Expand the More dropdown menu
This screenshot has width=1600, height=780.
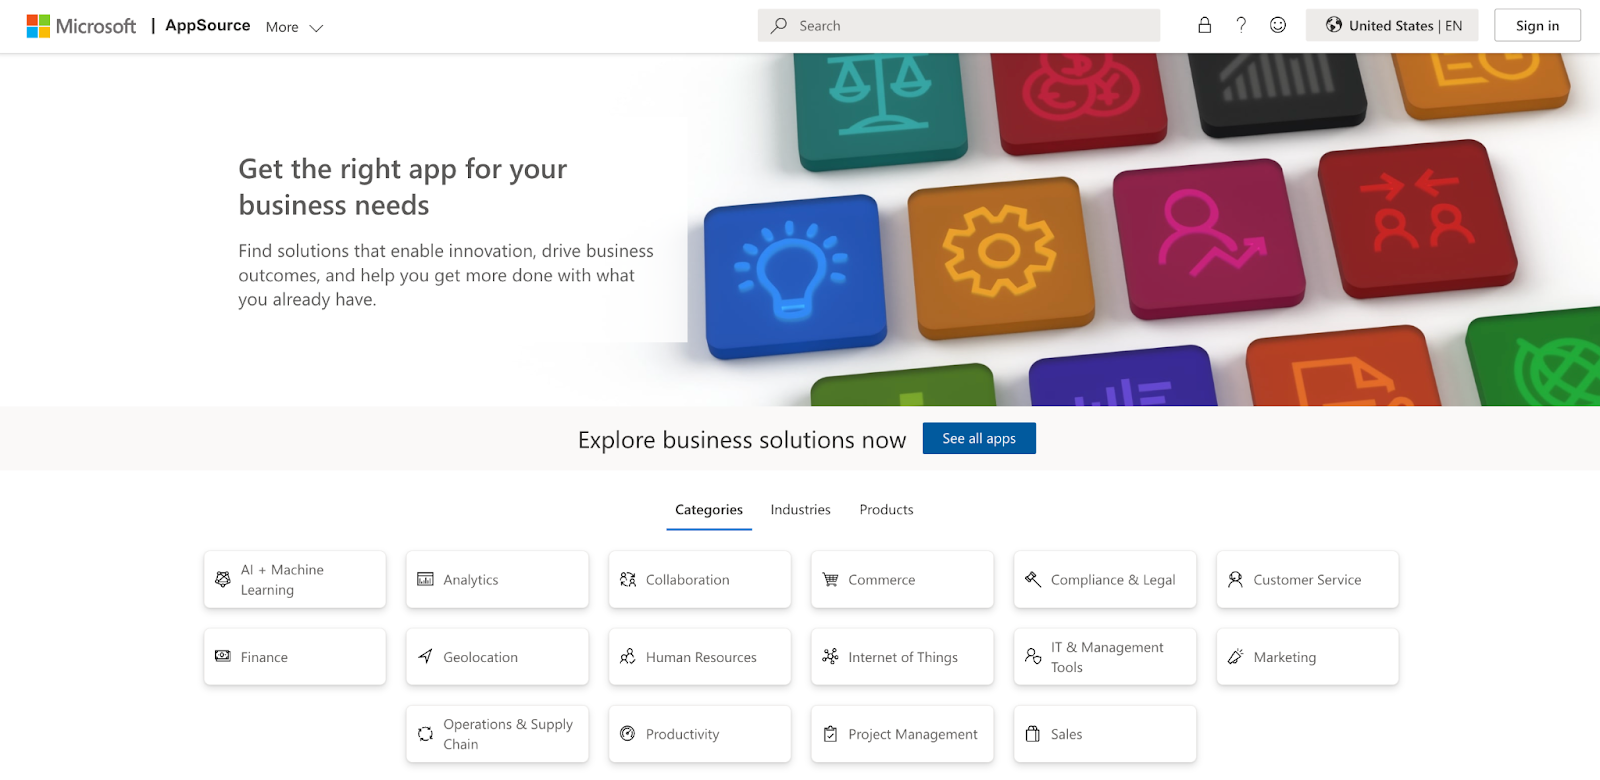pyautogui.click(x=294, y=27)
